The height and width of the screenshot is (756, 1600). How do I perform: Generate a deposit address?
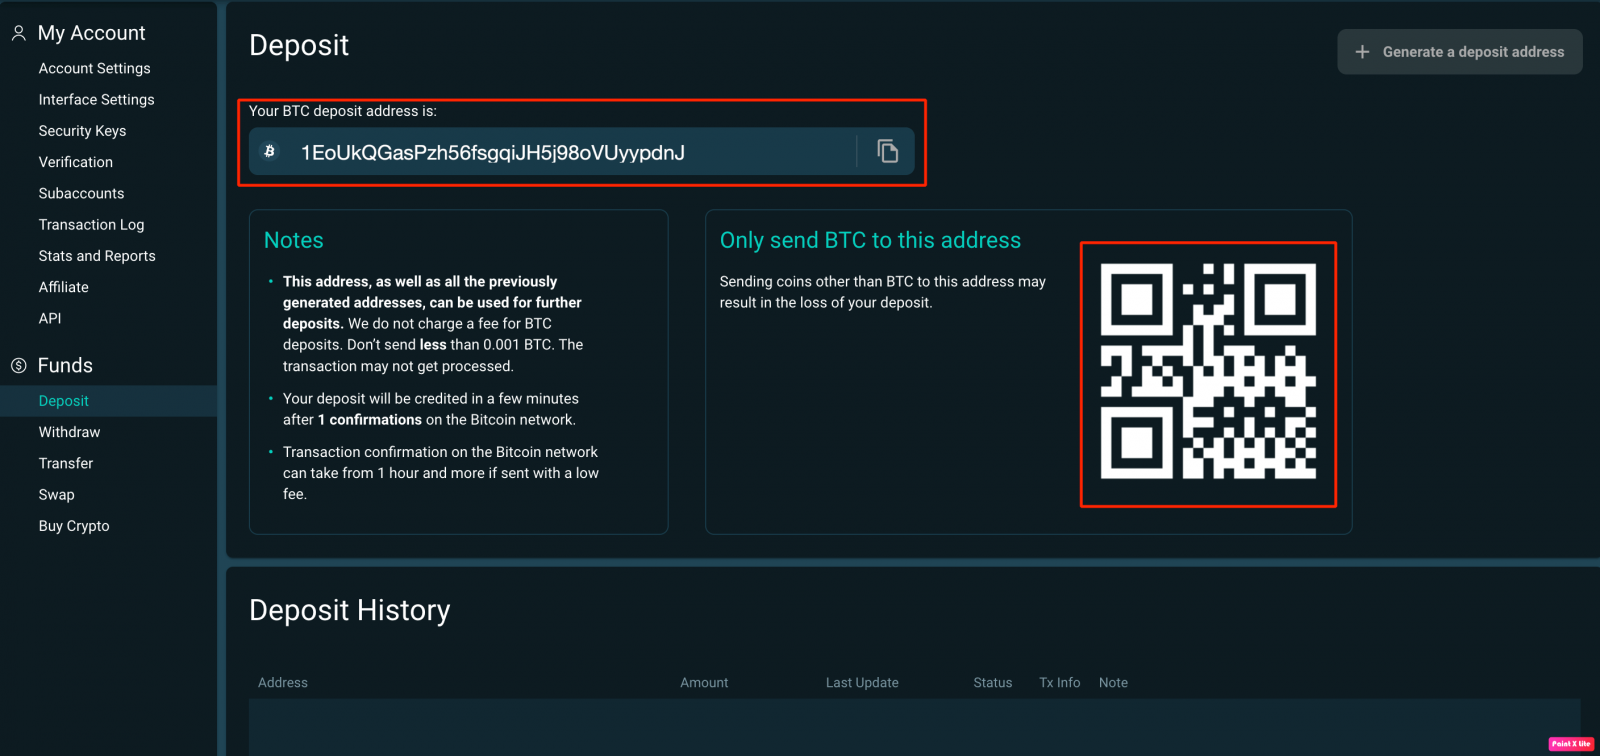coord(1460,52)
